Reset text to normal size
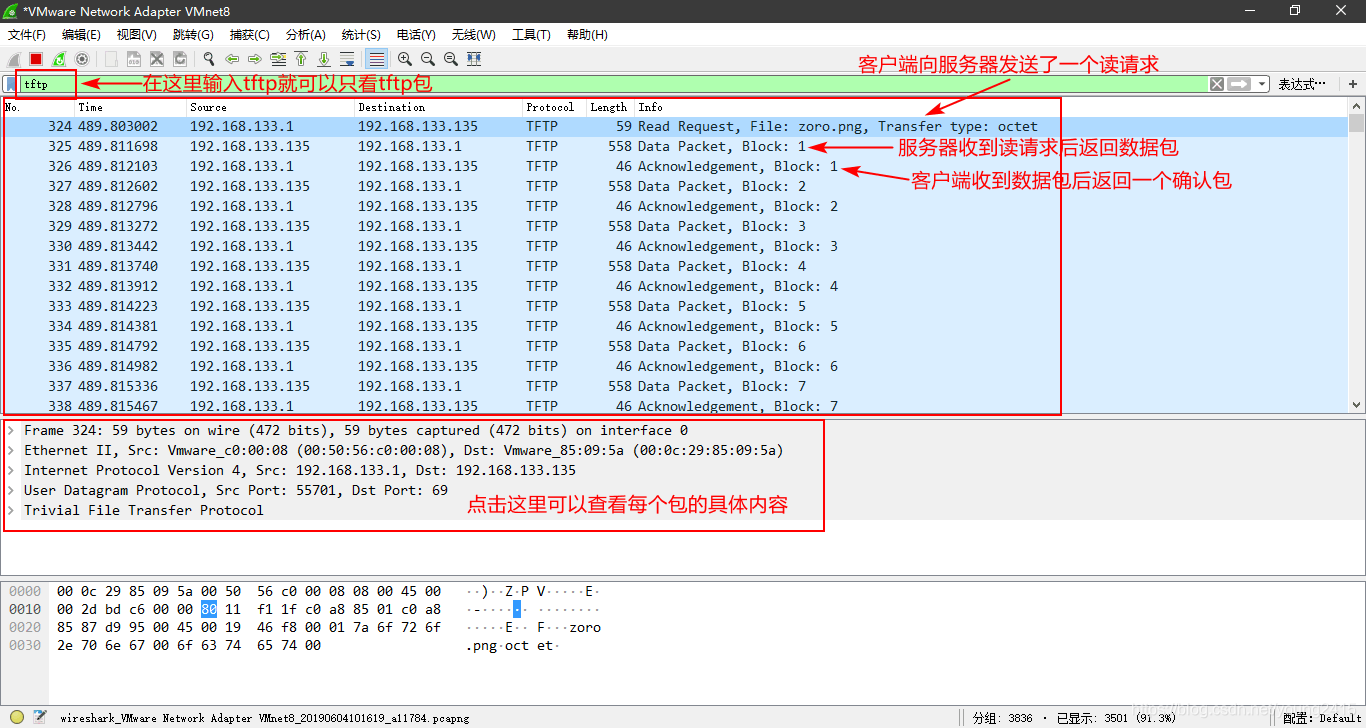 coord(451,59)
